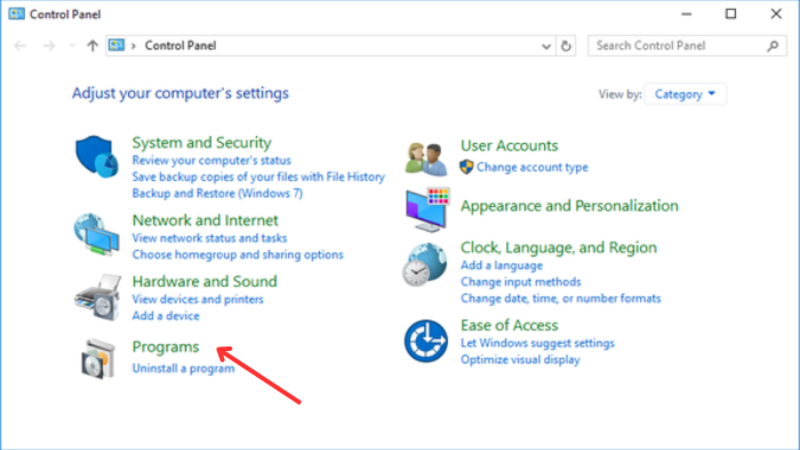Click View network status and tasks
Screen dimensions: 800x450
coord(210,238)
